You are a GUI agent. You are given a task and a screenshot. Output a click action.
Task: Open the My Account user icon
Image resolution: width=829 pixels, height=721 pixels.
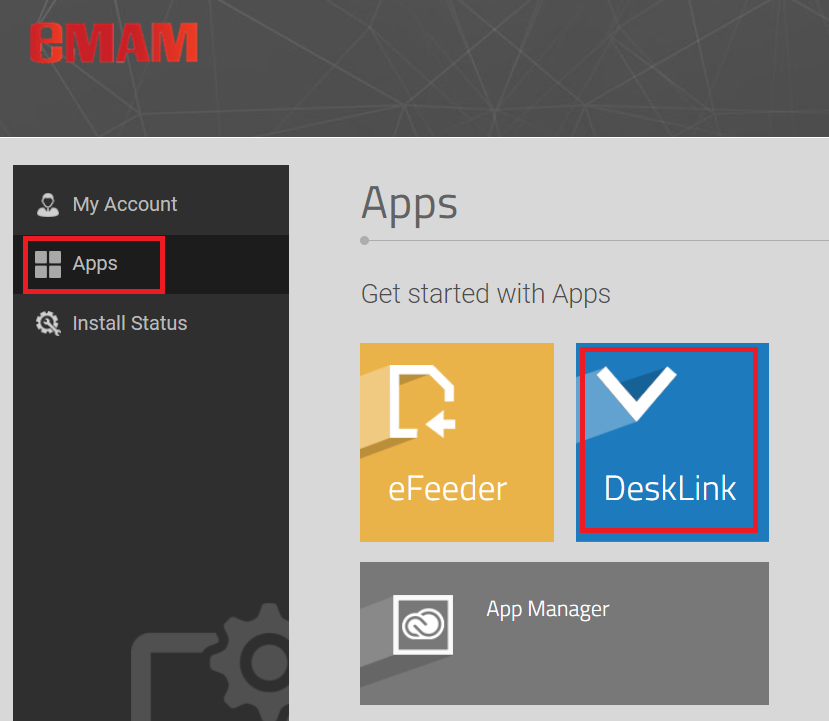click(x=48, y=205)
